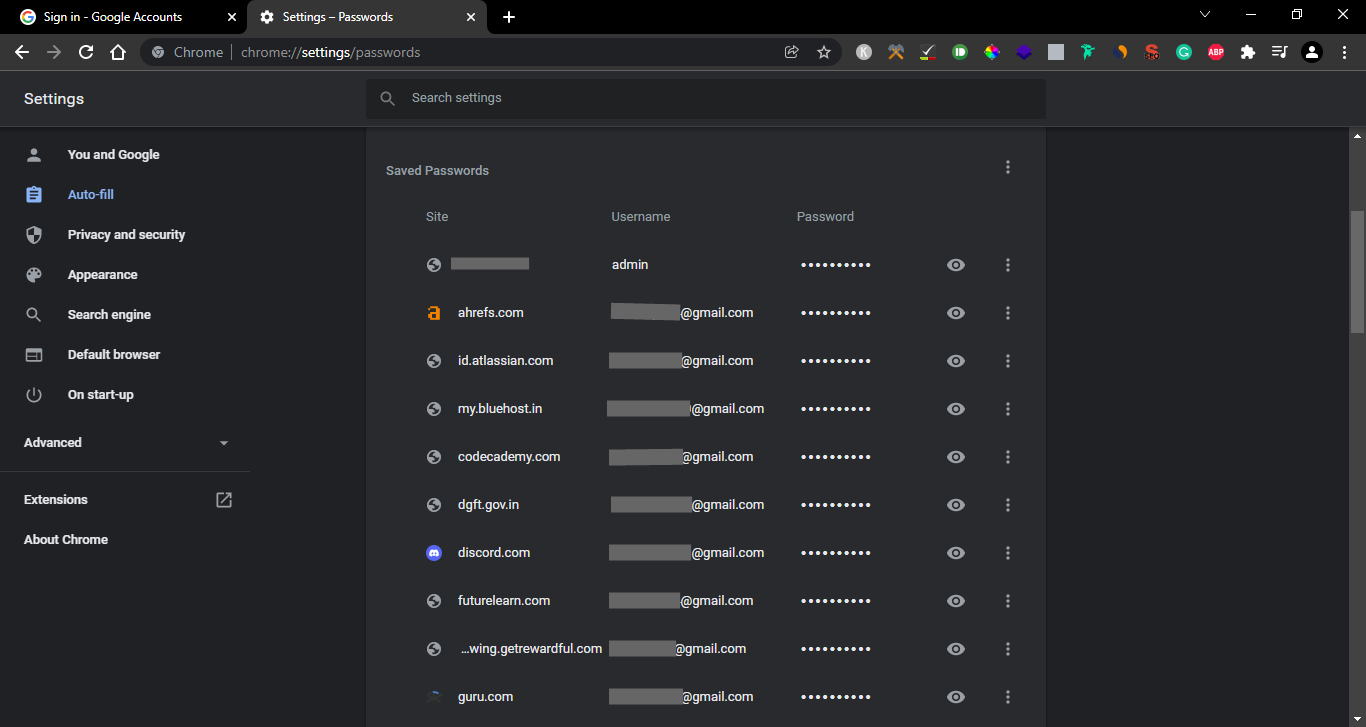Go to Privacy and security settings
The image size is (1366, 727).
pos(126,235)
